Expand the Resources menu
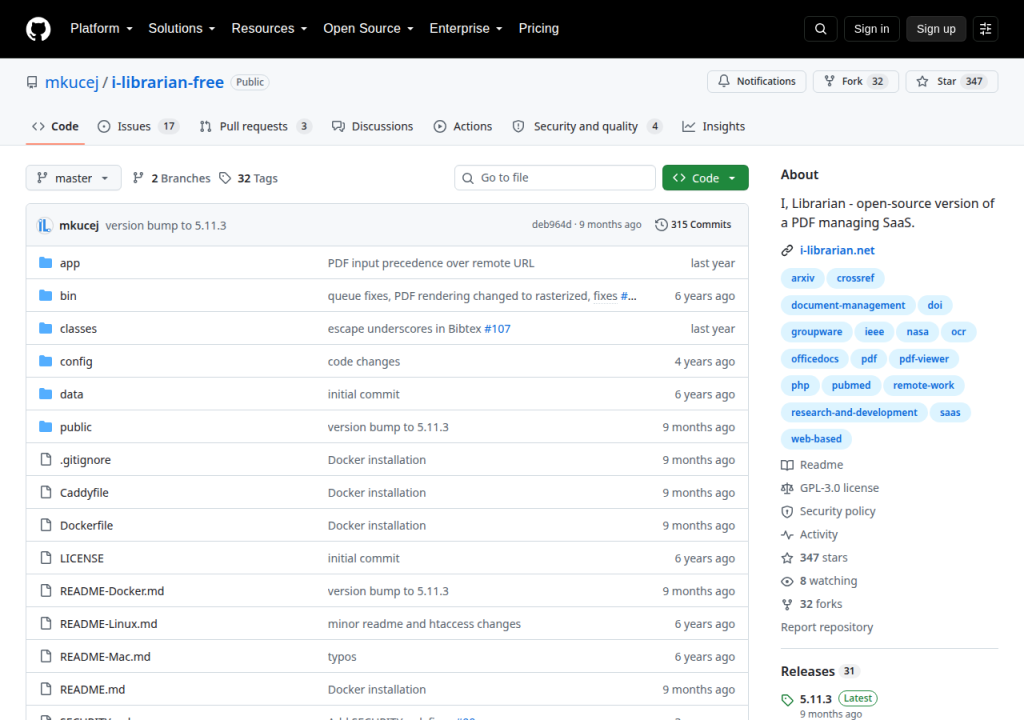Screen dimensions: 1024x720 (269, 29)
